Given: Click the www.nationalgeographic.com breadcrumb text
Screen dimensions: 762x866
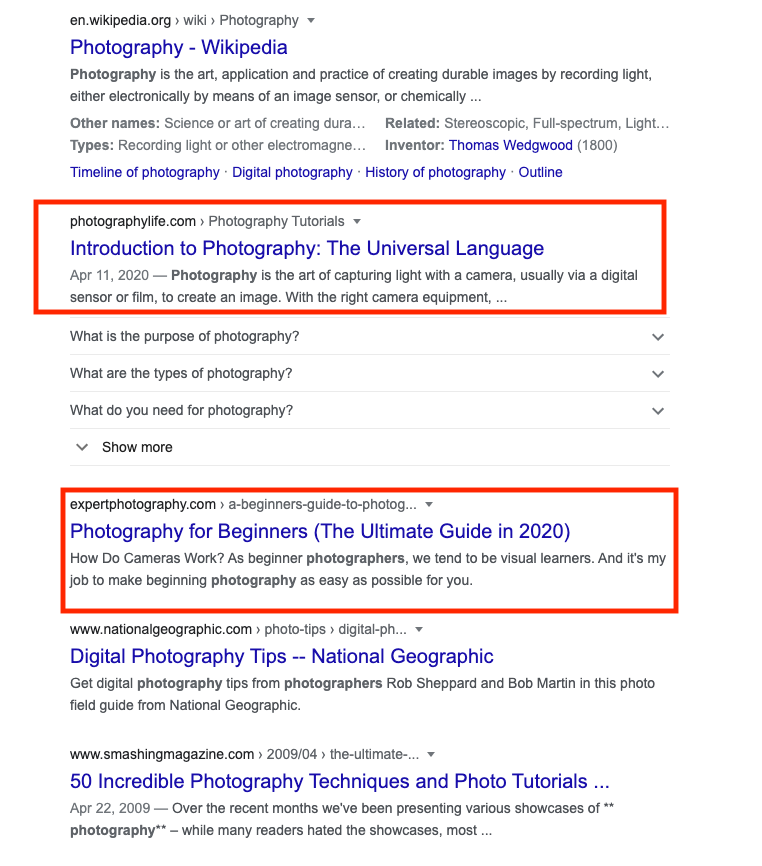Looking at the screenshot, I should point(161,630).
